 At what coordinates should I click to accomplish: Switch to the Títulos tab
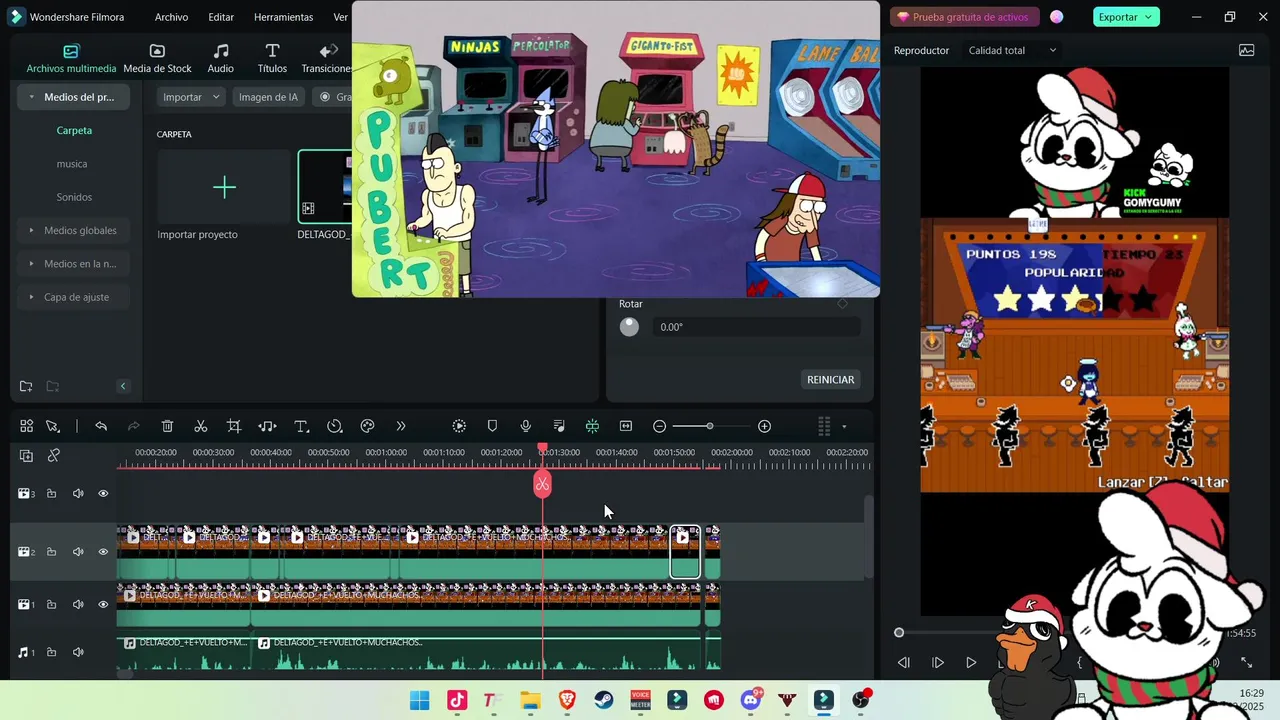(x=272, y=59)
